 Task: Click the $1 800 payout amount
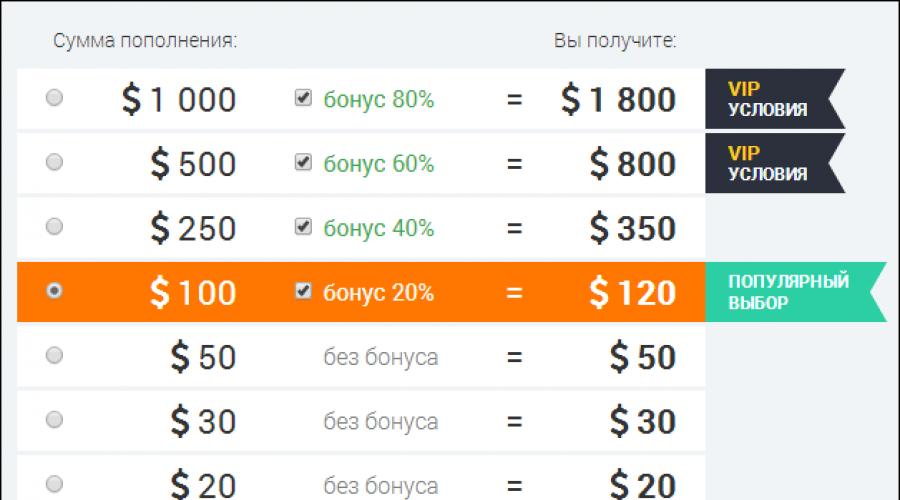coord(618,100)
